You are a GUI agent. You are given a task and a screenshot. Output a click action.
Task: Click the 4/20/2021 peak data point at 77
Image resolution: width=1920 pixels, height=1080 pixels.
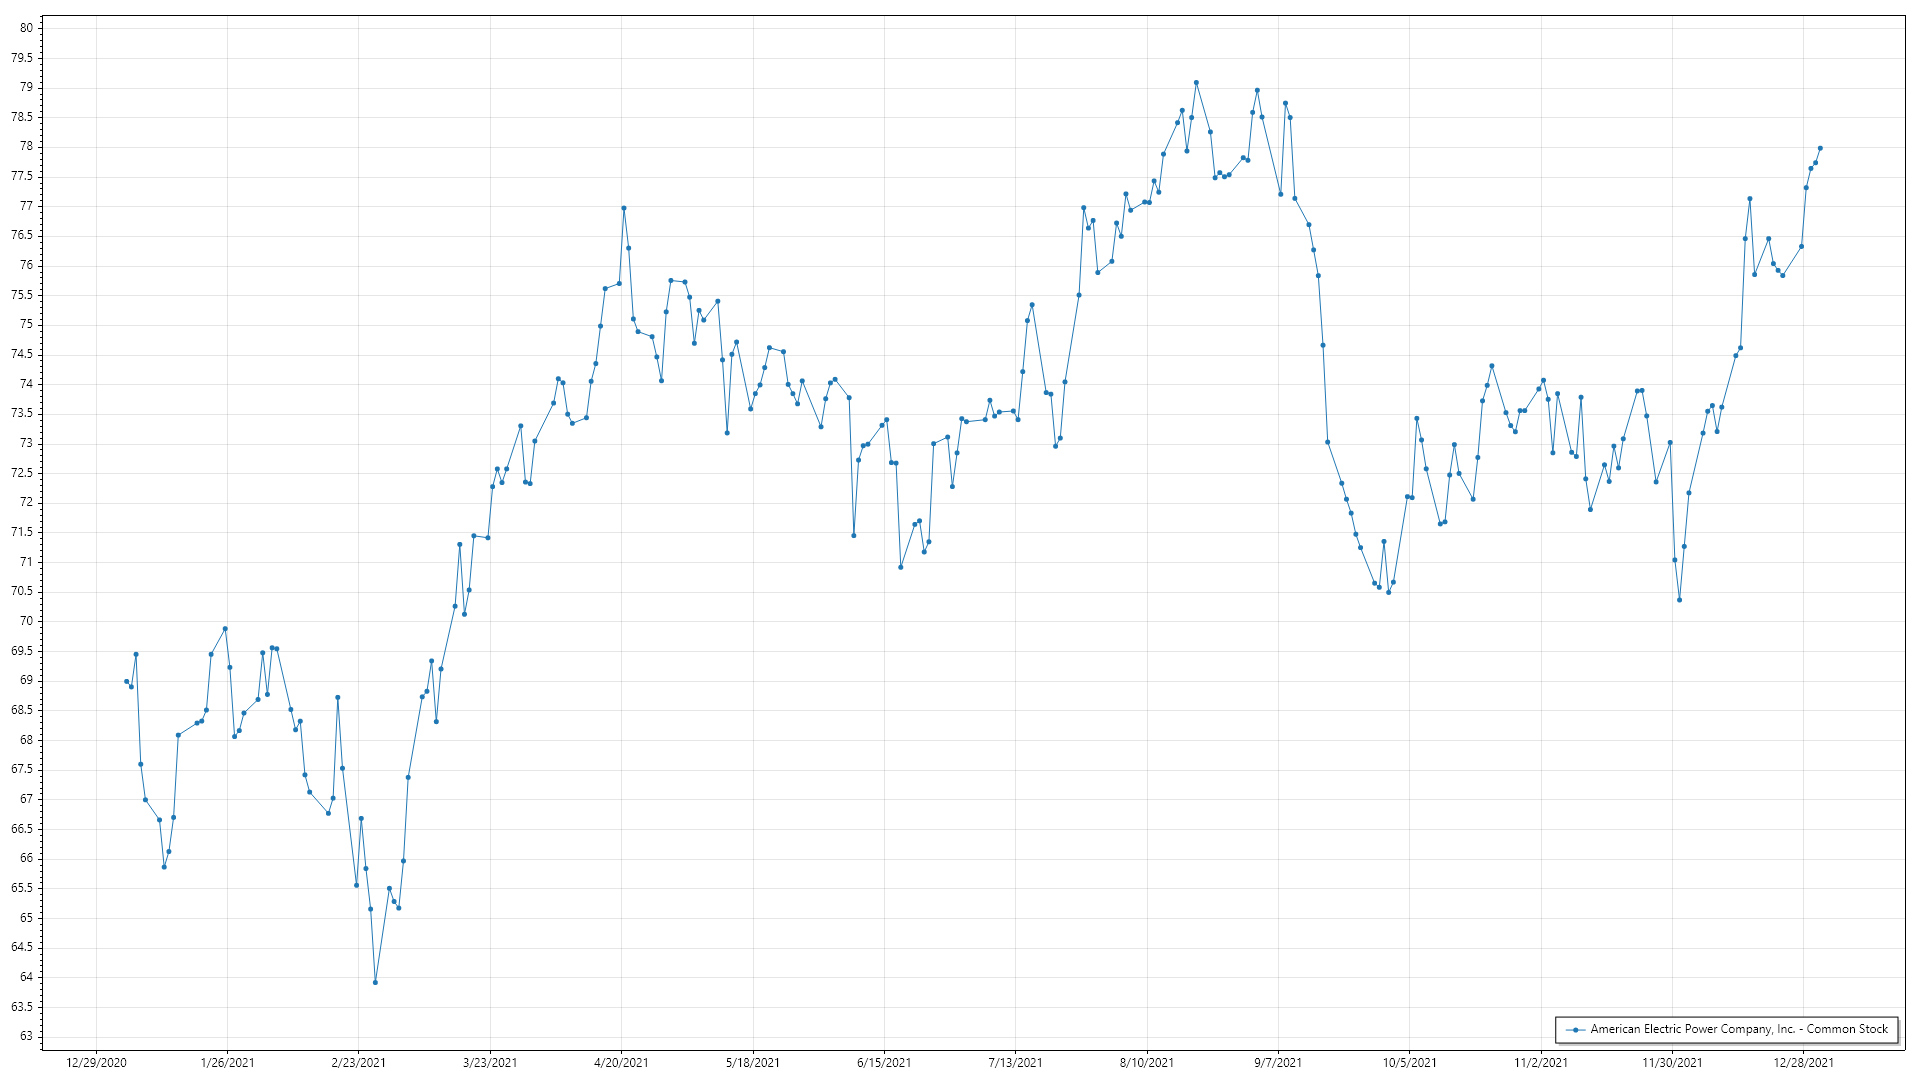pyautogui.click(x=624, y=208)
